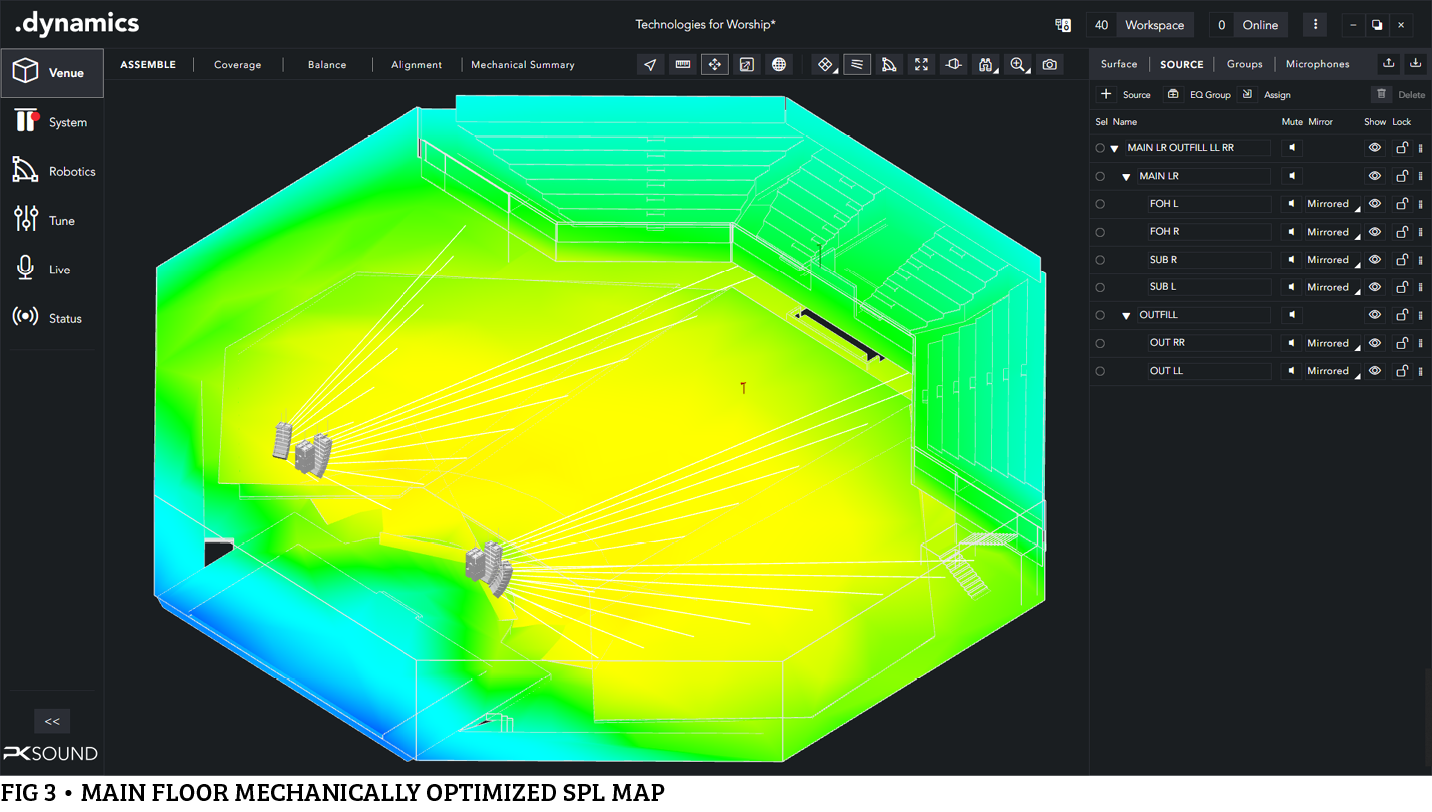Switch to the Coverage tab
1432x812 pixels.
237,65
